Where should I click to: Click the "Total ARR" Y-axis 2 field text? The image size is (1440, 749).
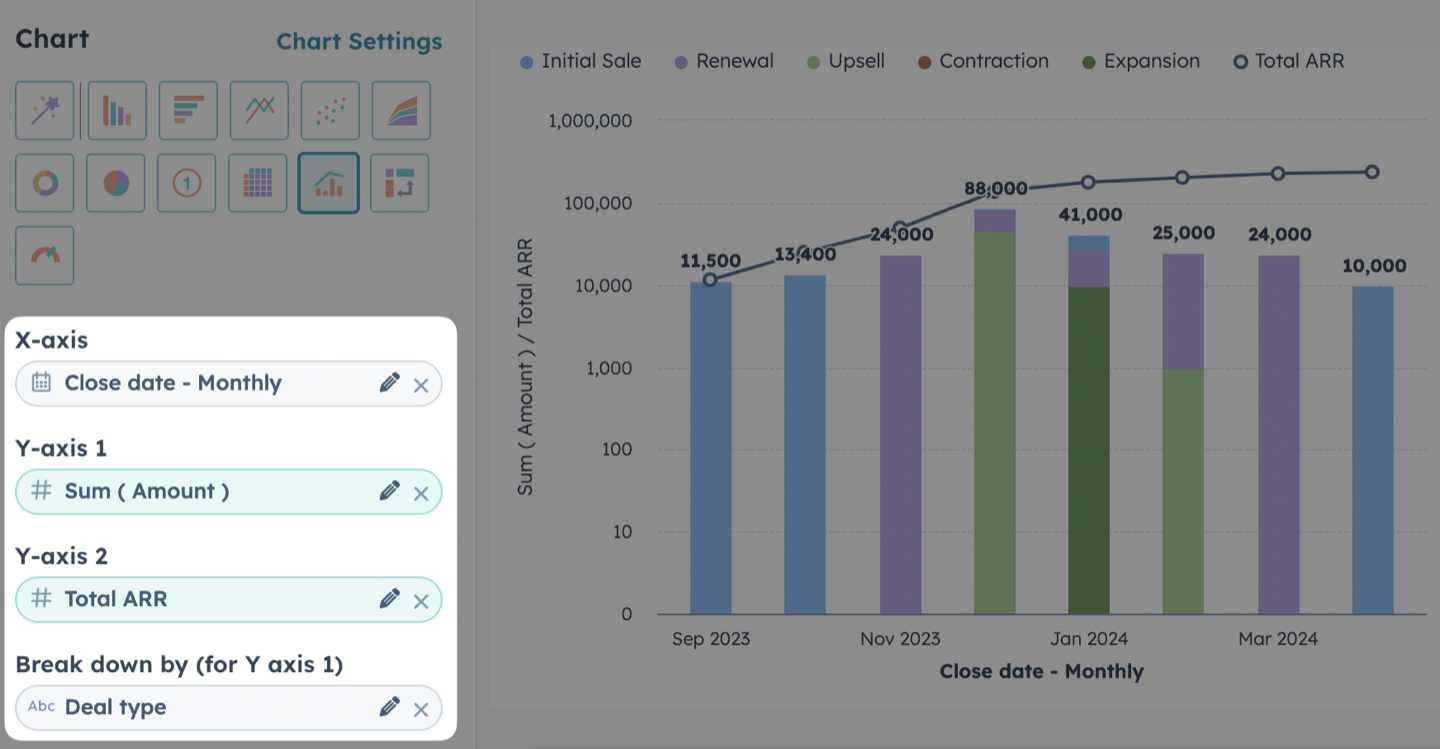coord(116,599)
